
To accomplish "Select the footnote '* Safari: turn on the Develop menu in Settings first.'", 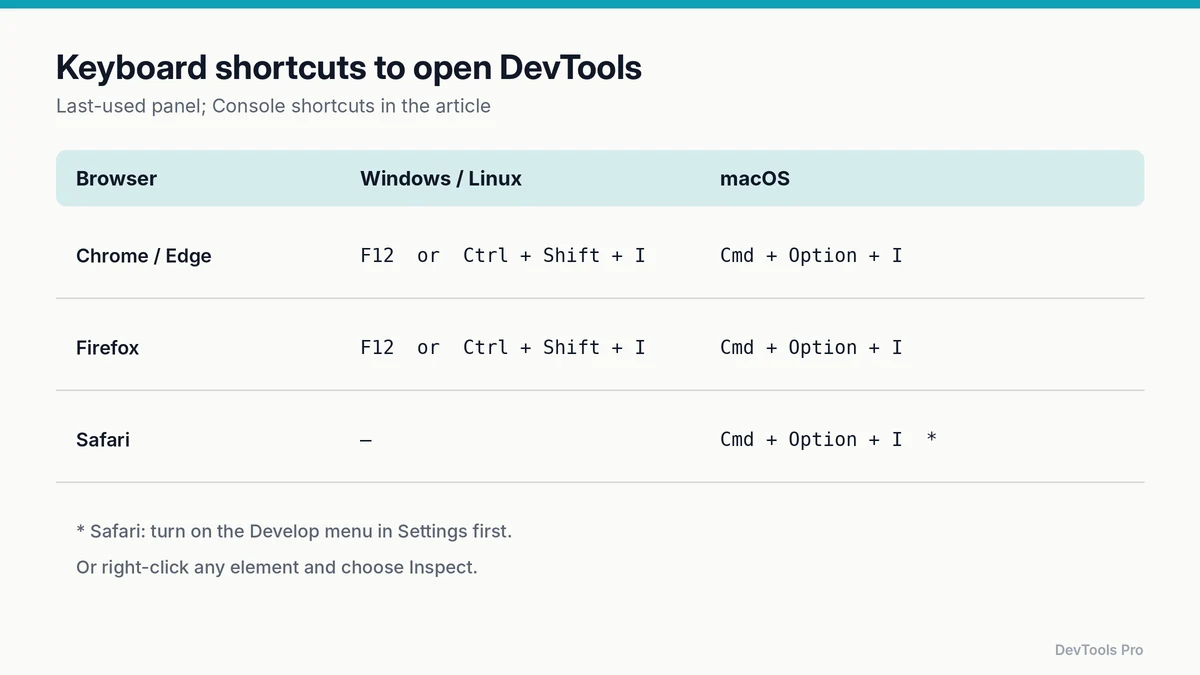I will (294, 531).
